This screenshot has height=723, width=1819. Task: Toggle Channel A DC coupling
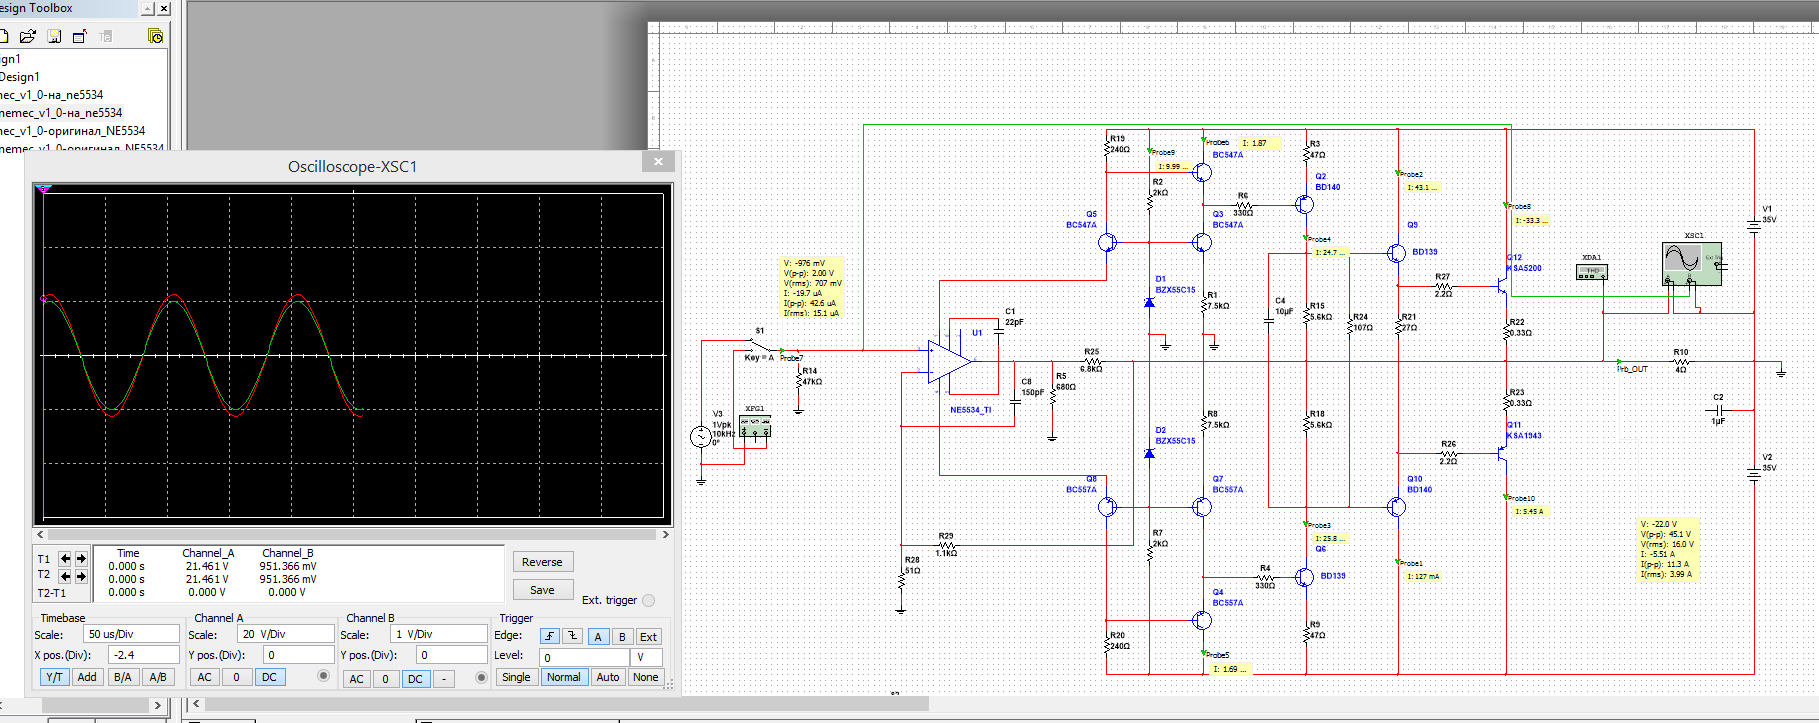tap(269, 677)
